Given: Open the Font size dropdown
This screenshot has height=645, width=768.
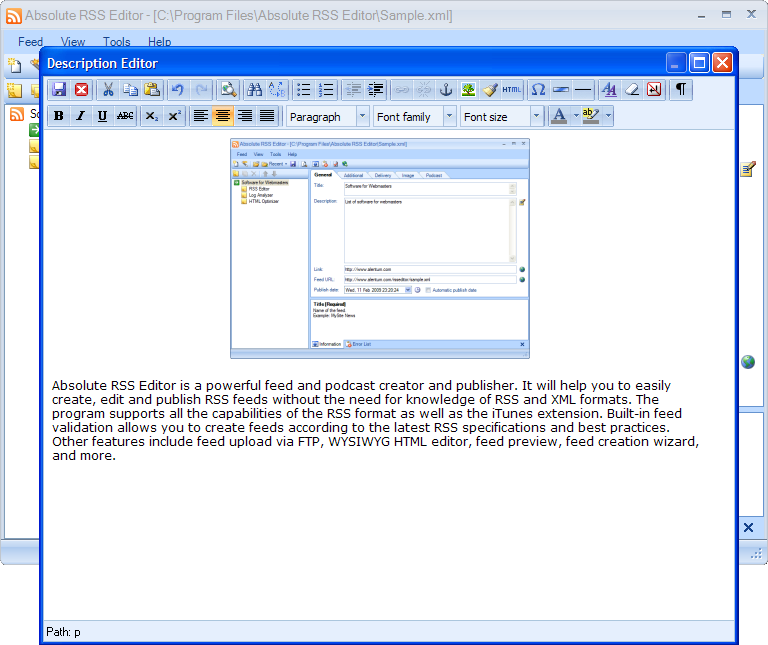Looking at the screenshot, I should [502, 117].
